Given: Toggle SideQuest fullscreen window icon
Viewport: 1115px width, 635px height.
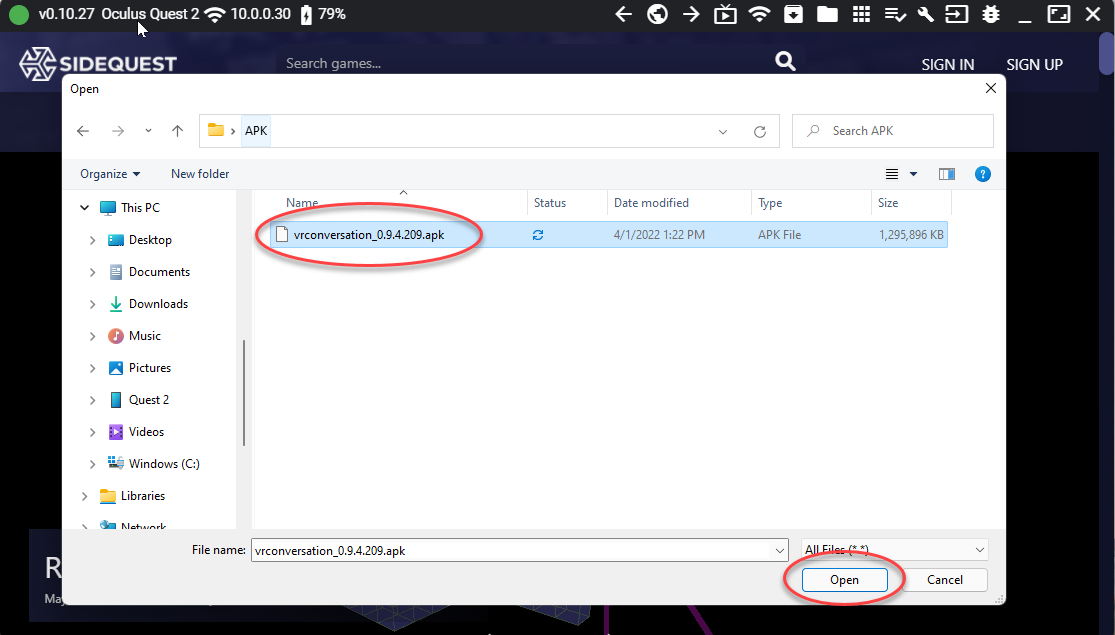Looking at the screenshot, I should 1059,14.
